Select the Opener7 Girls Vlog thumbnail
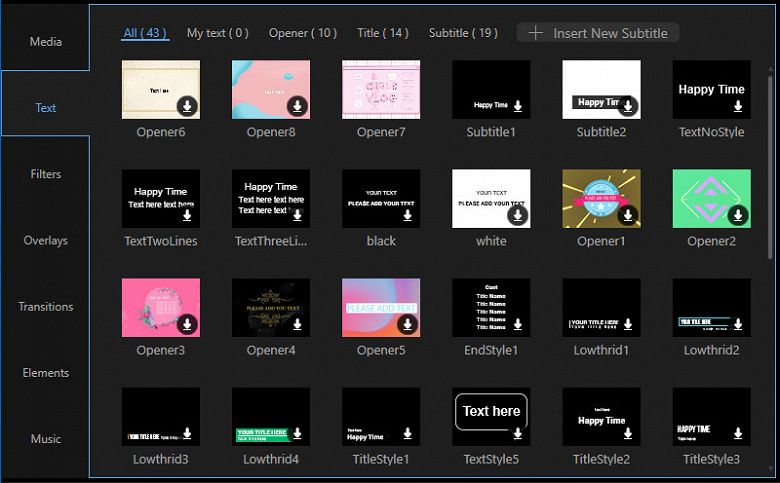Viewport: 780px width, 483px height. 381,90
